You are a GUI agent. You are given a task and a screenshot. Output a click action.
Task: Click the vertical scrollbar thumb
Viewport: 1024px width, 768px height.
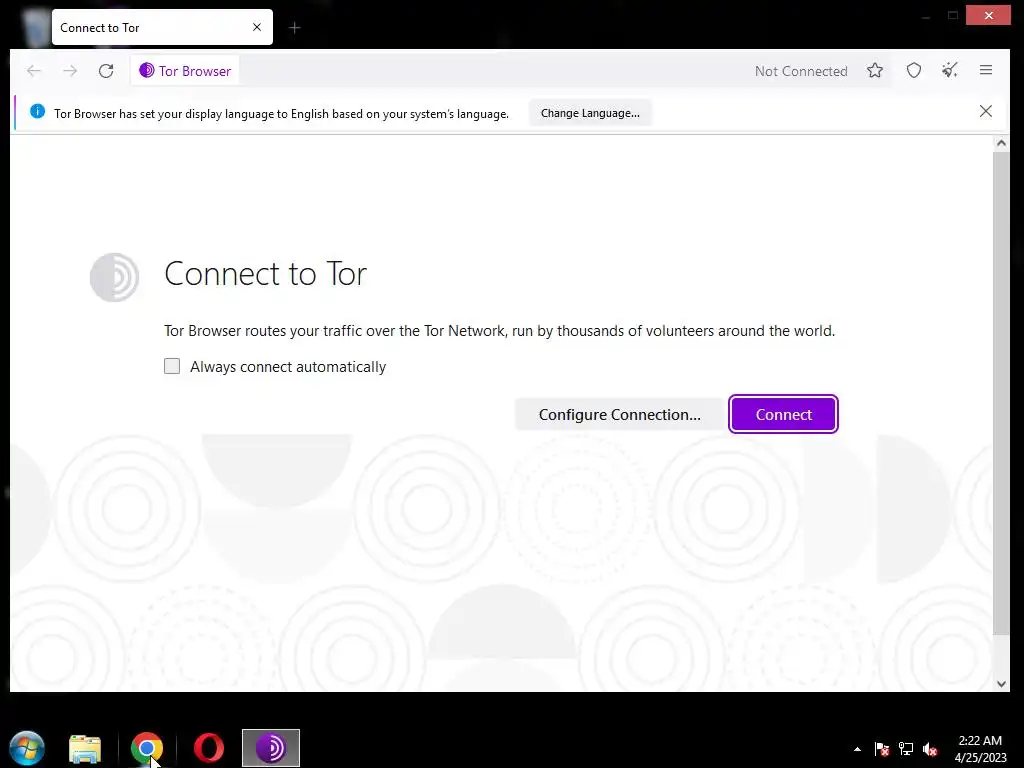pyautogui.click(x=1000, y=393)
